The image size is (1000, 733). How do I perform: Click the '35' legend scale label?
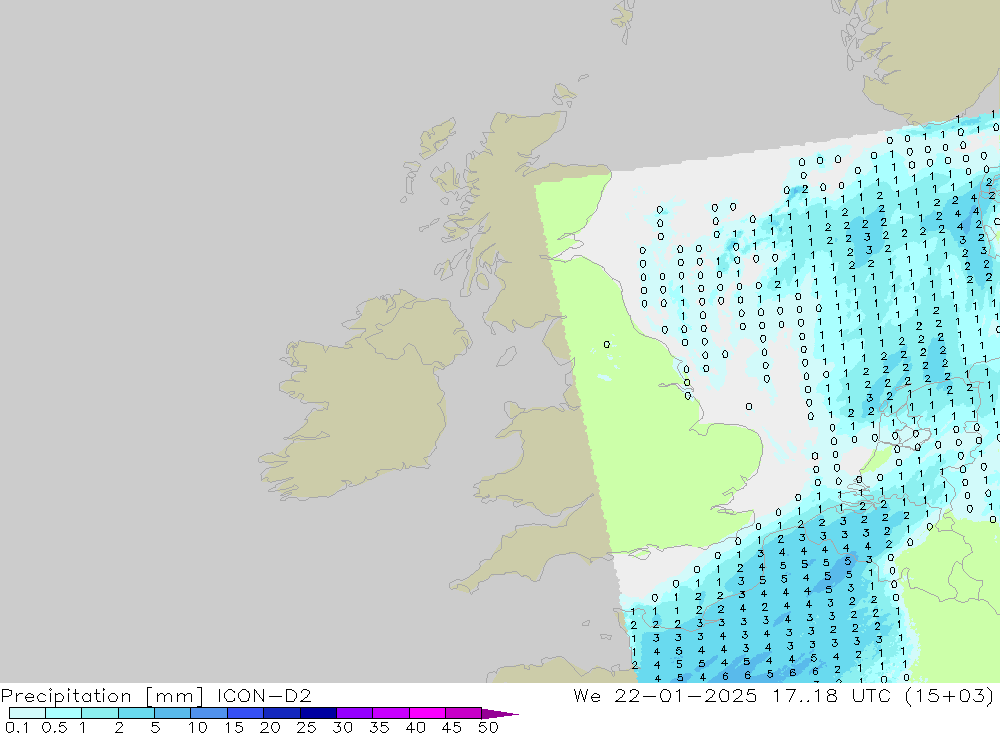(379, 727)
